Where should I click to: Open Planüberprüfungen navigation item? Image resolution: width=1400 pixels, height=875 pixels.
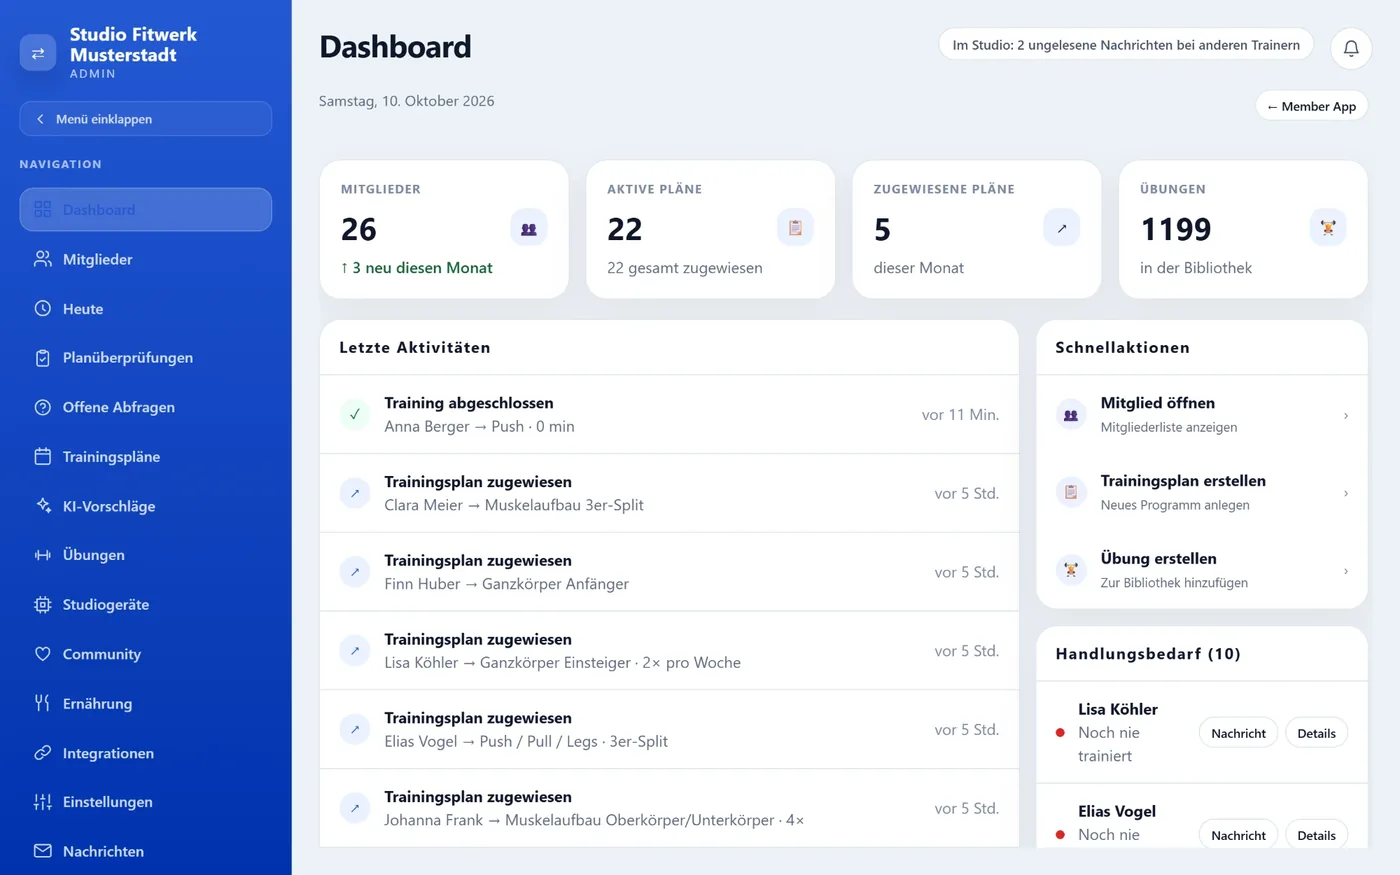click(x=146, y=358)
